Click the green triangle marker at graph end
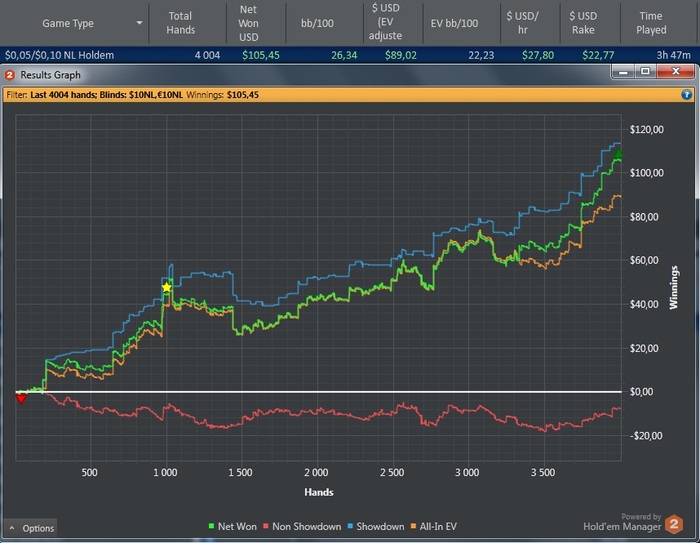Image resolution: width=700 pixels, height=543 pixels. [618, 154]
